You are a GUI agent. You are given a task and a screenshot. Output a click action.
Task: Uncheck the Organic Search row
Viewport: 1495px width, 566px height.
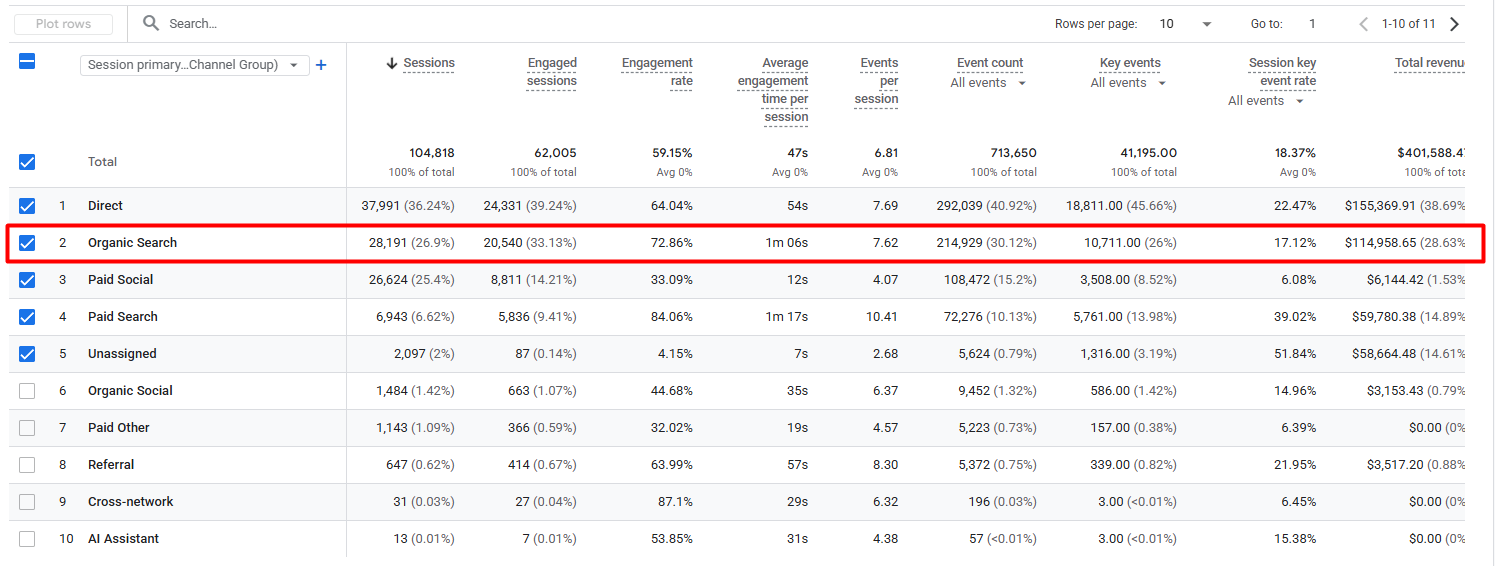click(x=27, y=243)
